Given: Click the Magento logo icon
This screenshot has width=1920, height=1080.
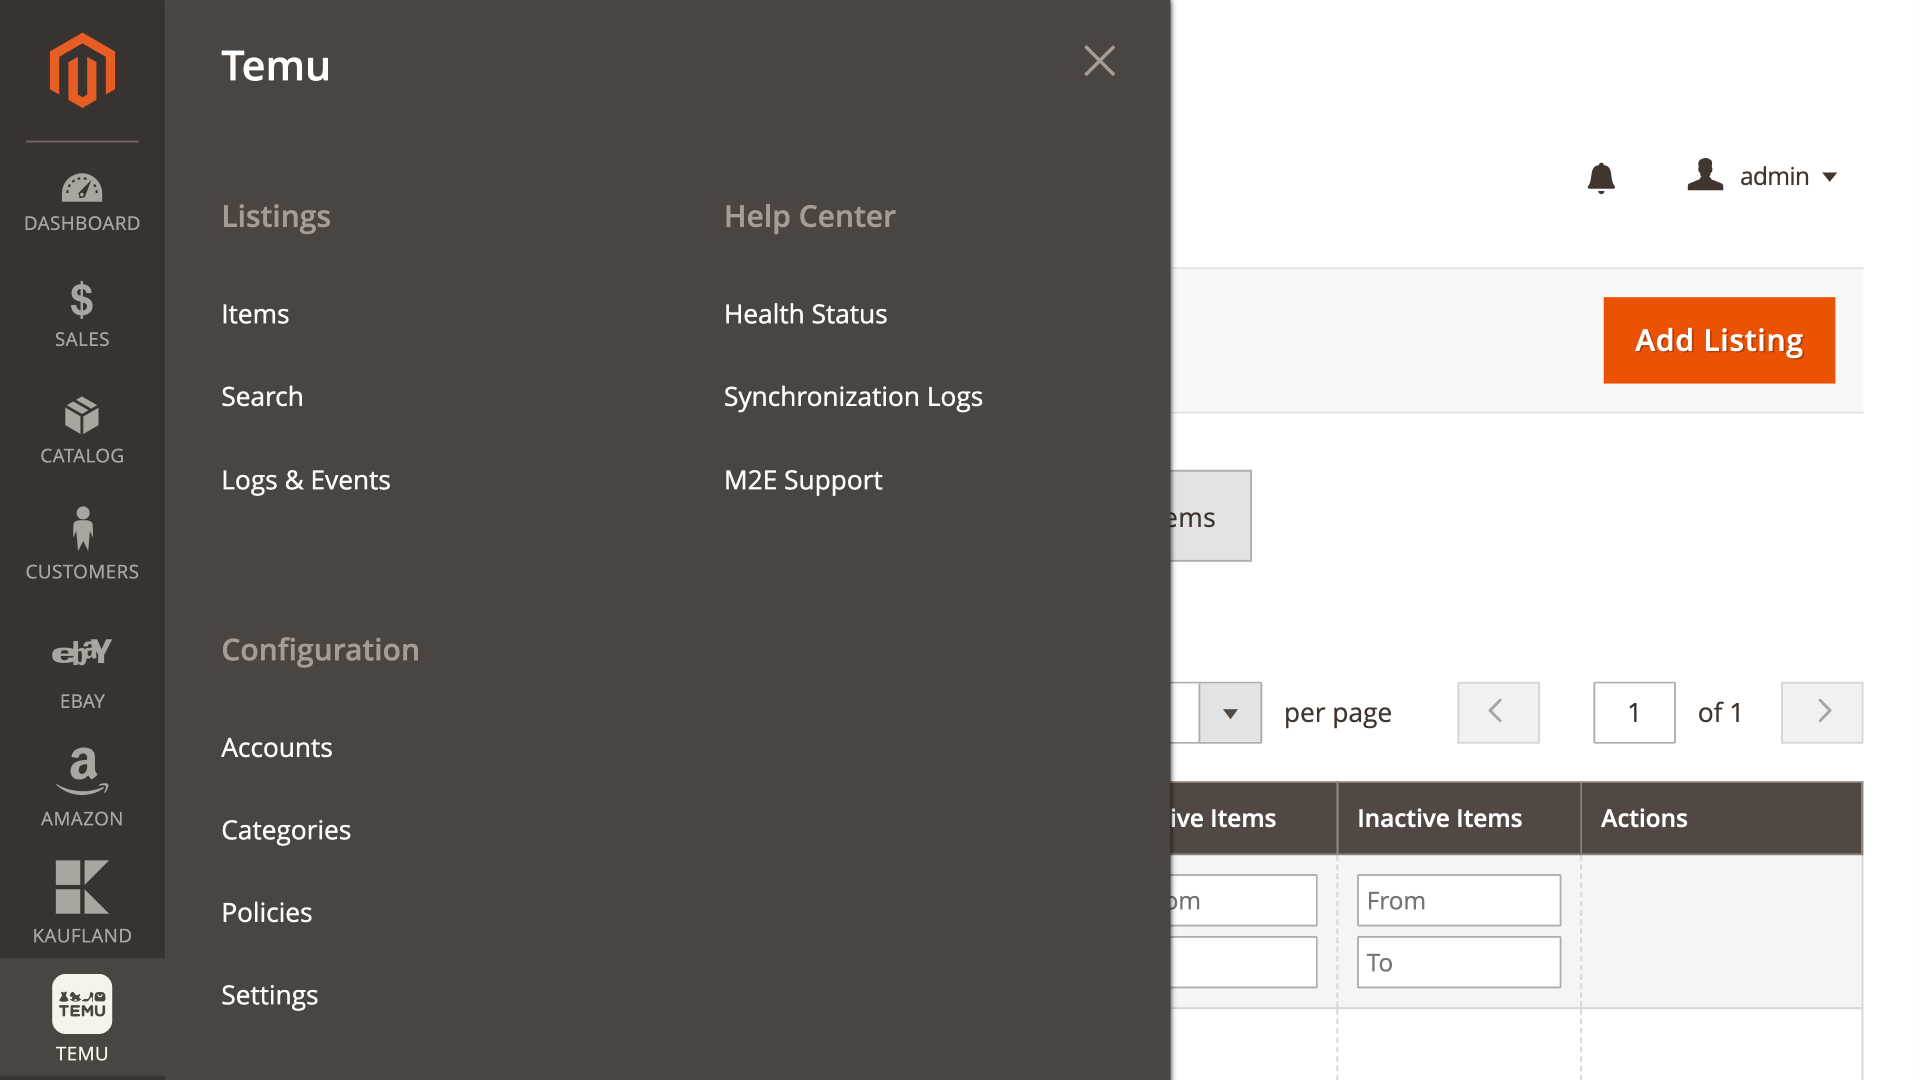Looking at the screenshot, I should [x=82, y=70].
